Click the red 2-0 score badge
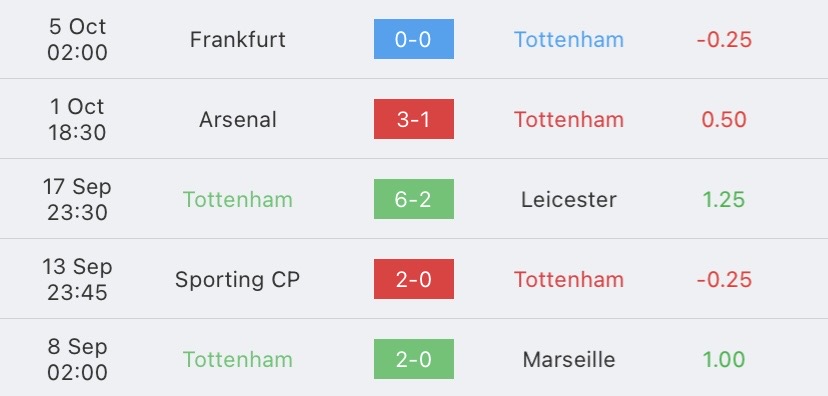The width and height of the screenshot is (828, 396). (413, 279)
